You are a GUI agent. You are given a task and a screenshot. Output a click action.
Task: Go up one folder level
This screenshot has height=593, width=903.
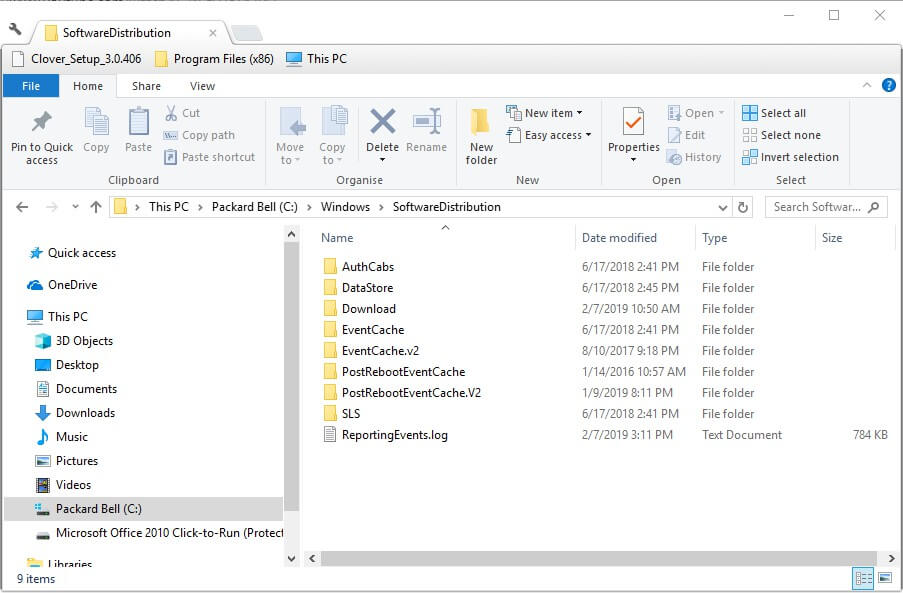96,207
